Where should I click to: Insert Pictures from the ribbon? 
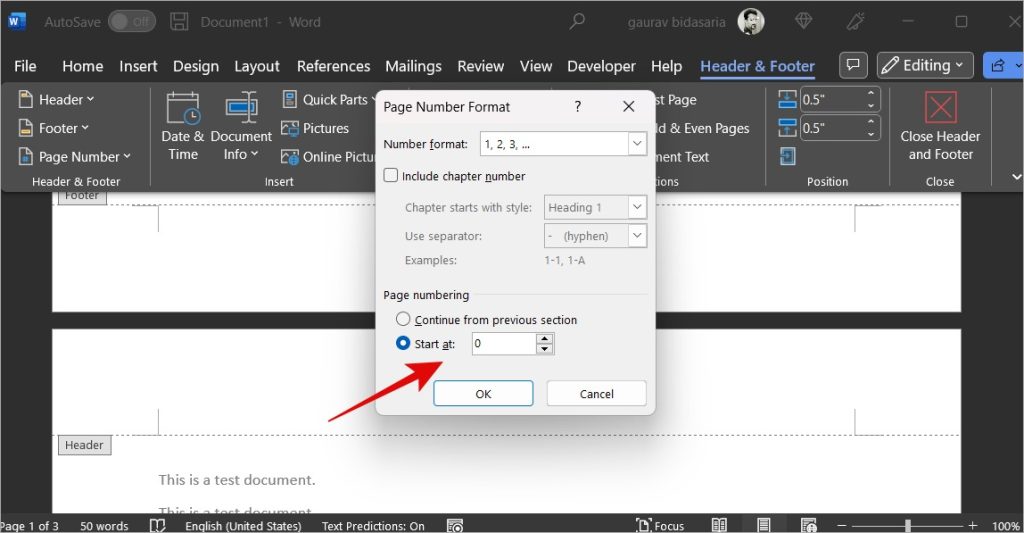click(315, 128)
